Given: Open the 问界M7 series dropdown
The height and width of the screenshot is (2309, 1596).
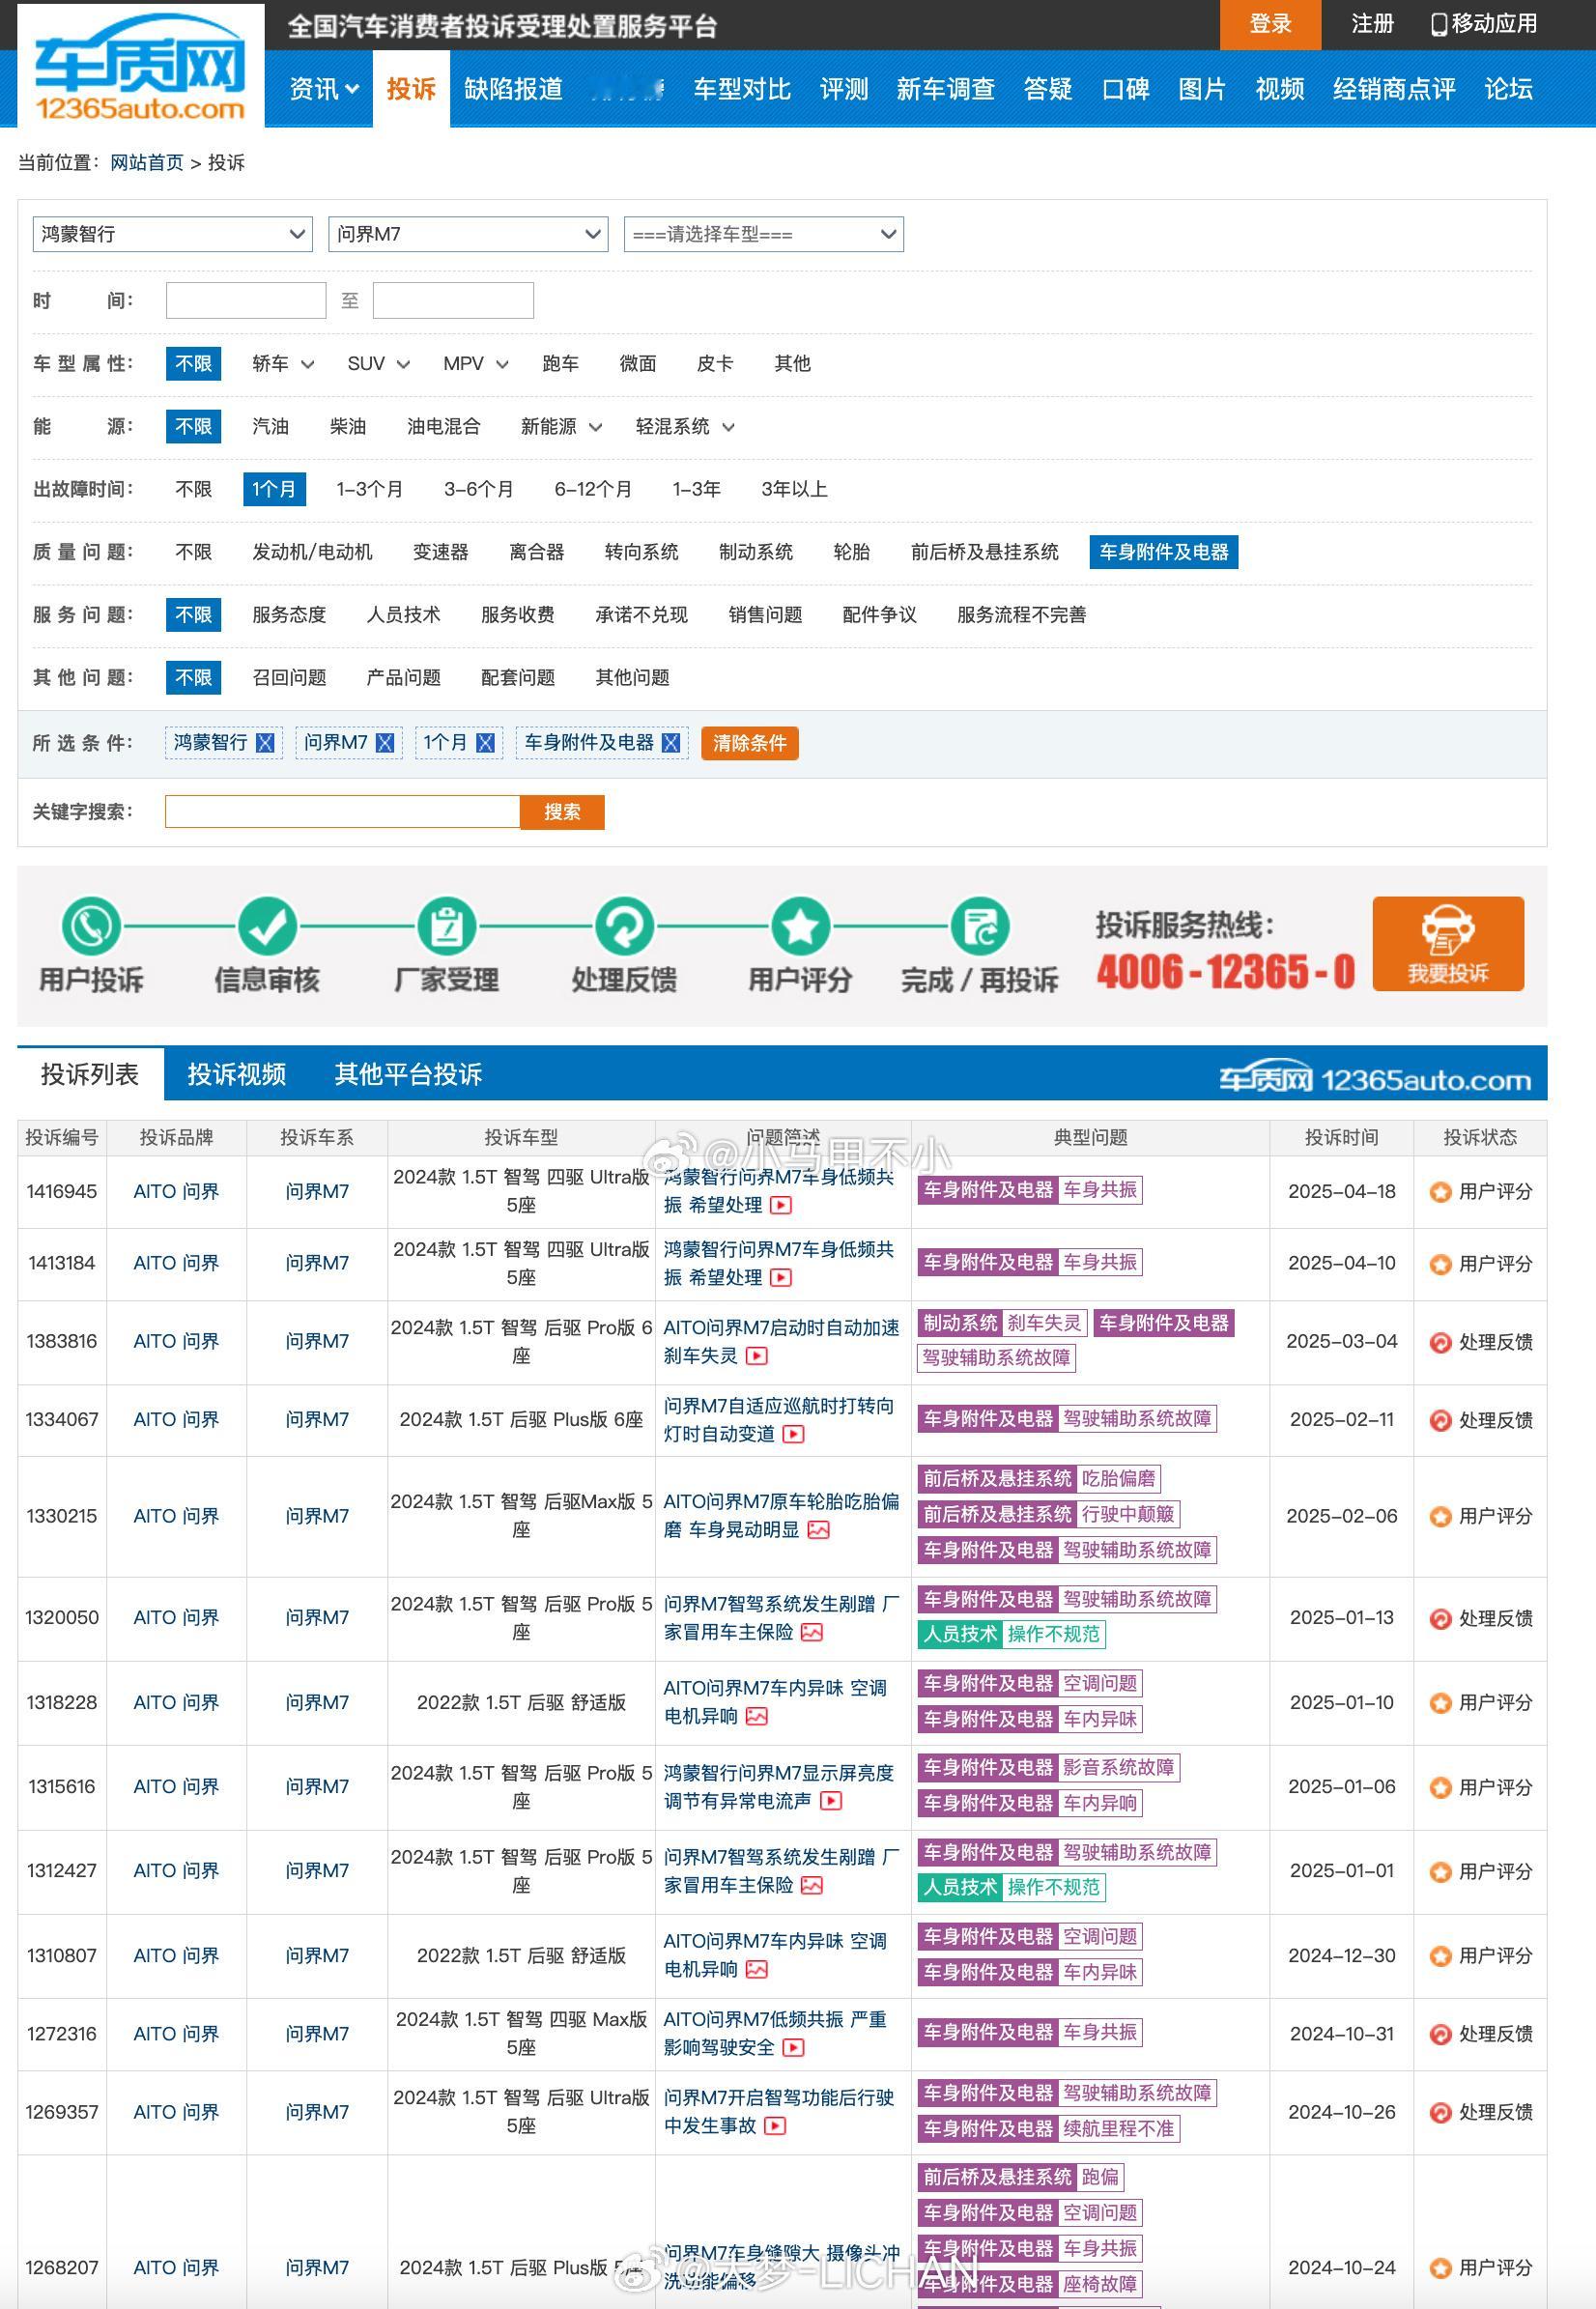Looking at the screenshot, I should coord(468,234).
